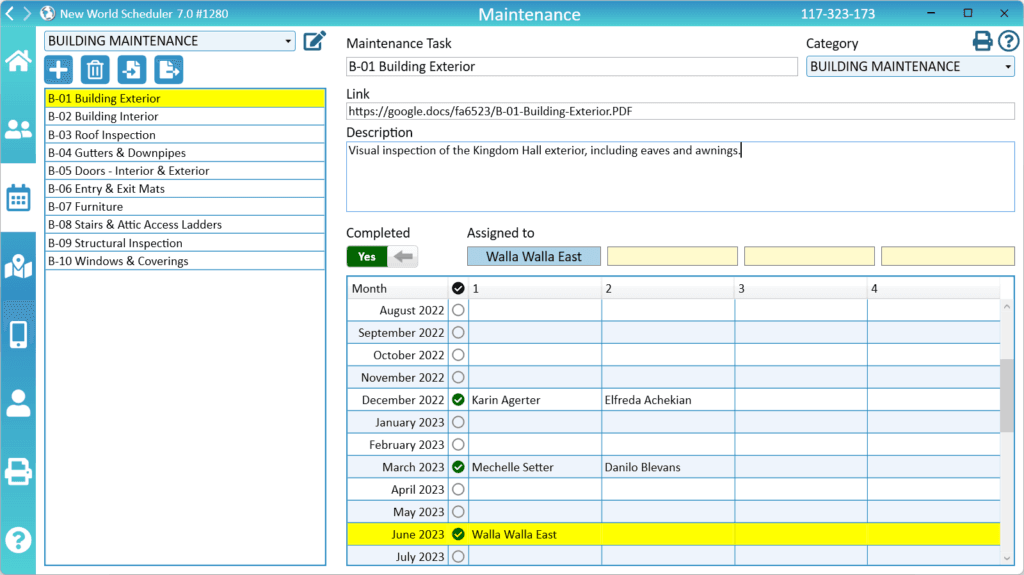Open help for Maintenance page
Image resolution: width=1024 pixels, height=575 pixels.
(x=1008, y=41)
